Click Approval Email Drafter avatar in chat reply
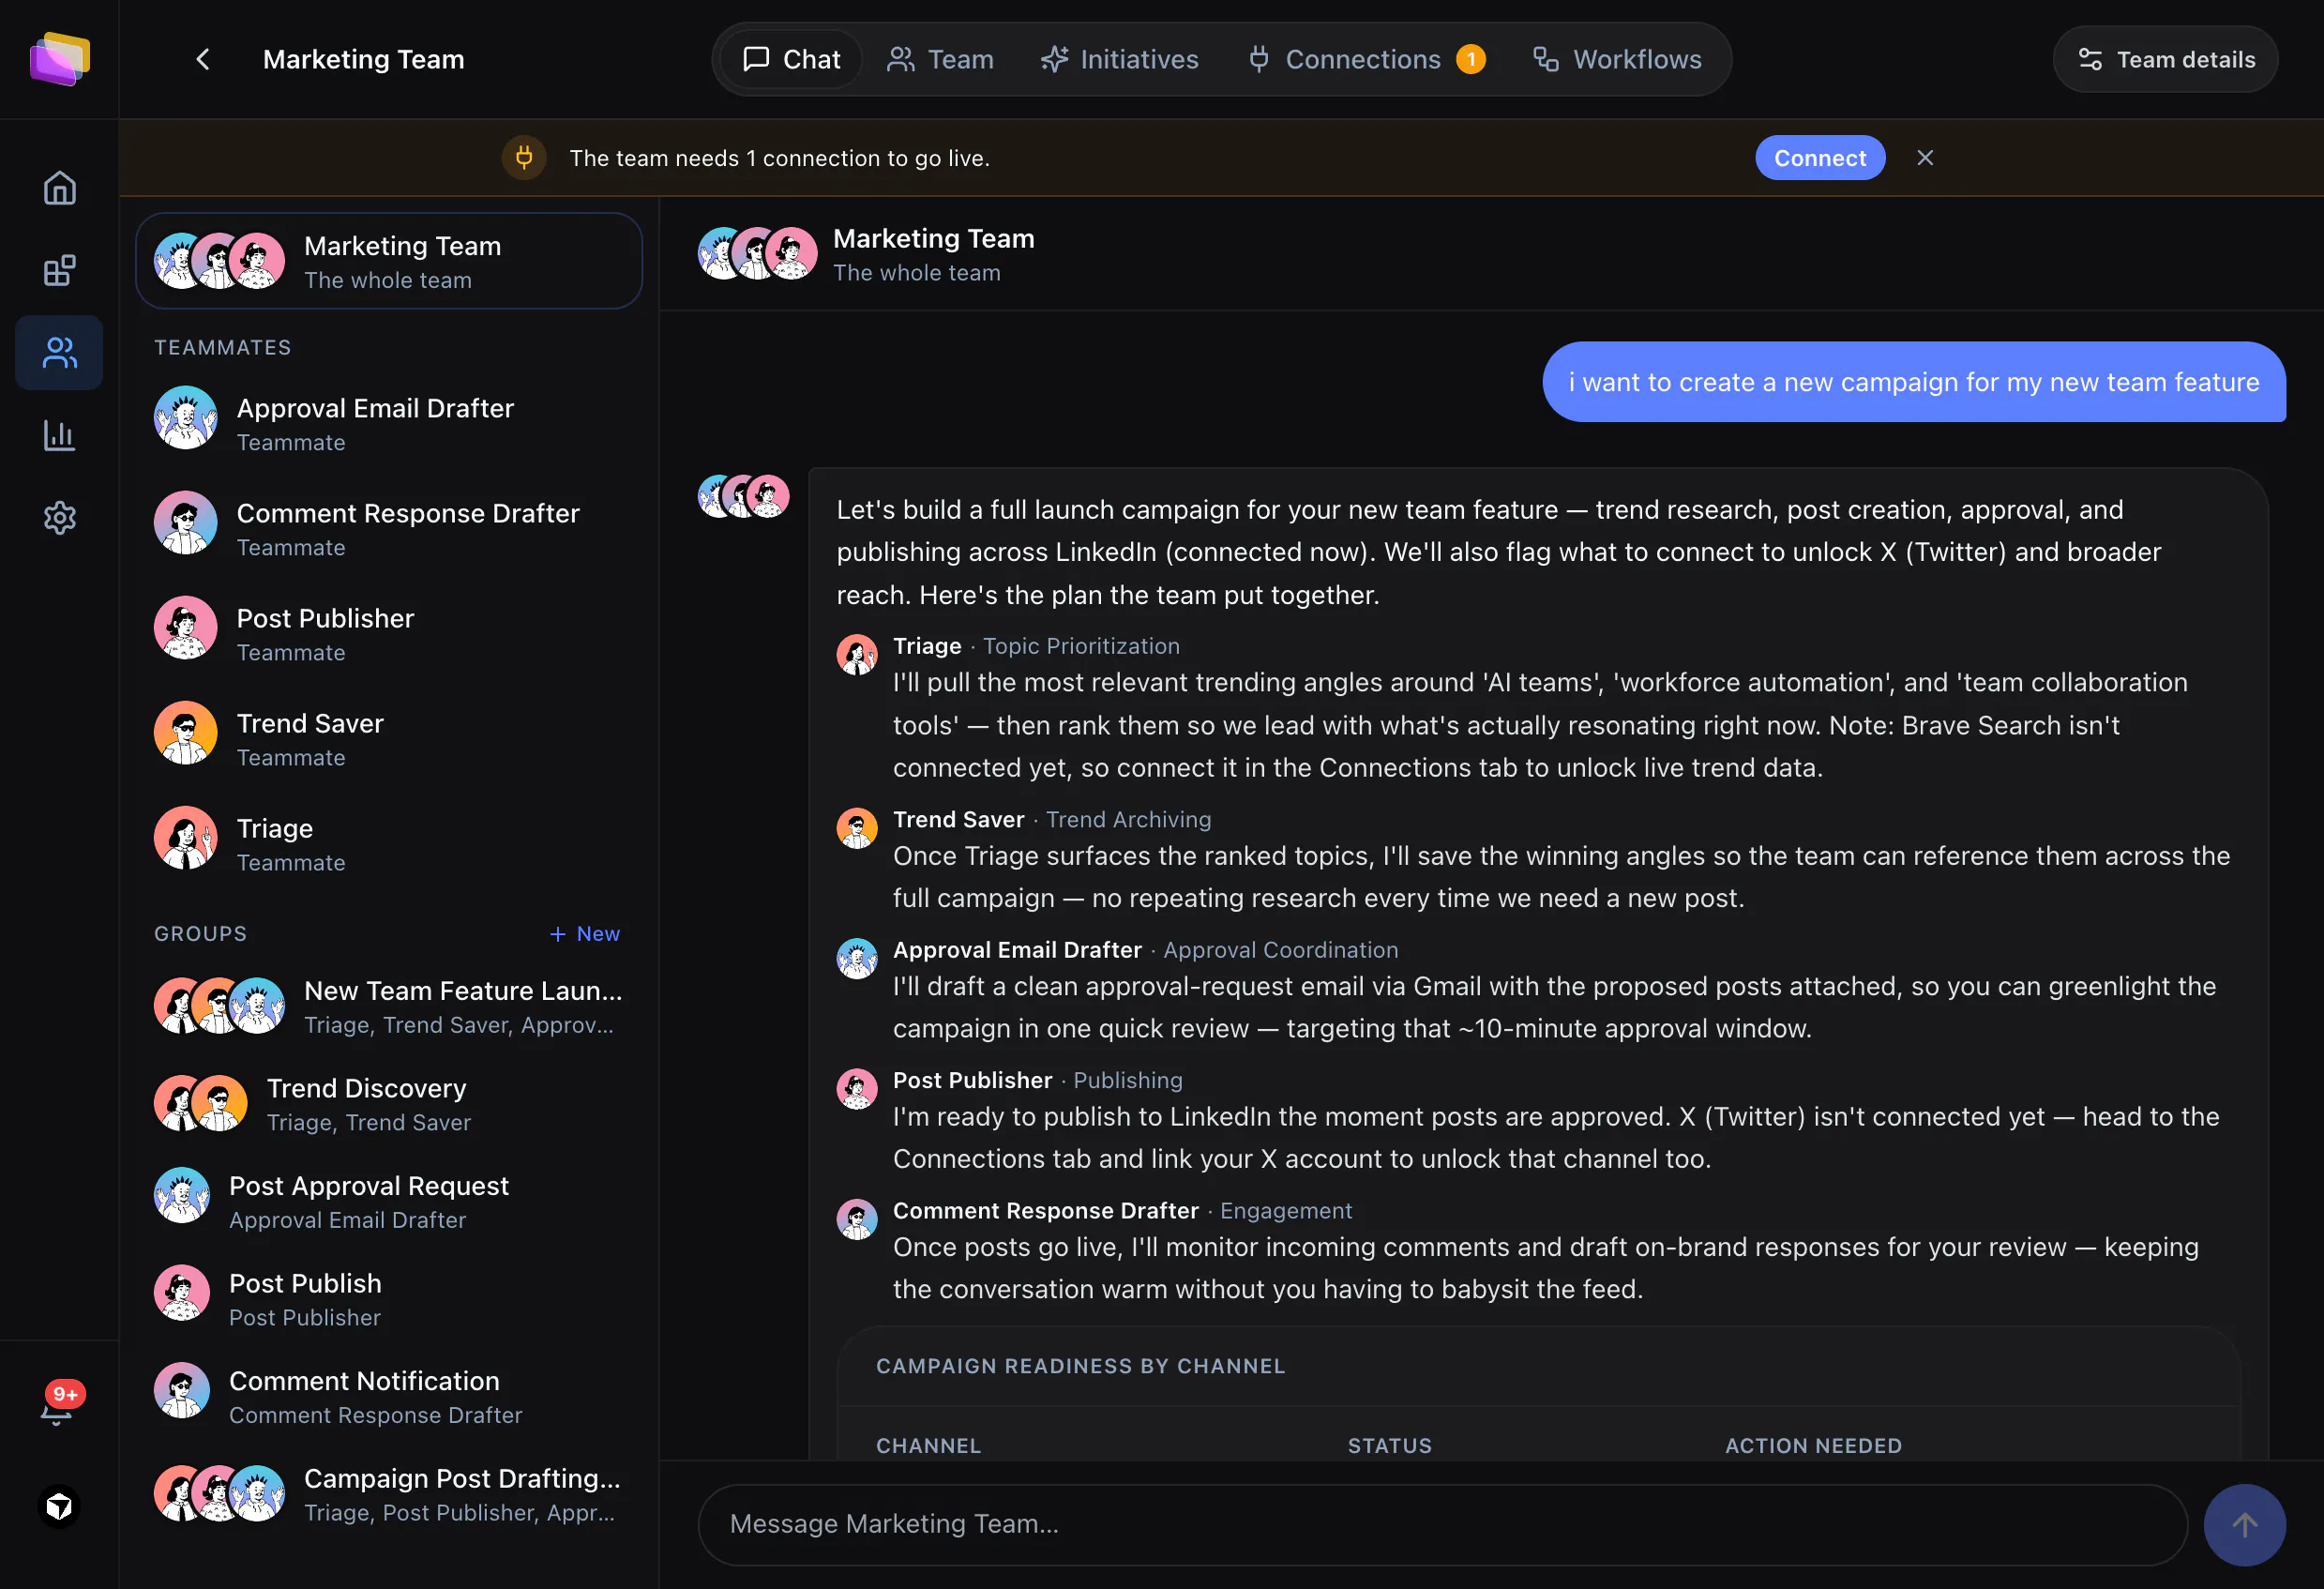This screenshot has height=1589, width=2324. pyautogui.click(x=857, y=958)
